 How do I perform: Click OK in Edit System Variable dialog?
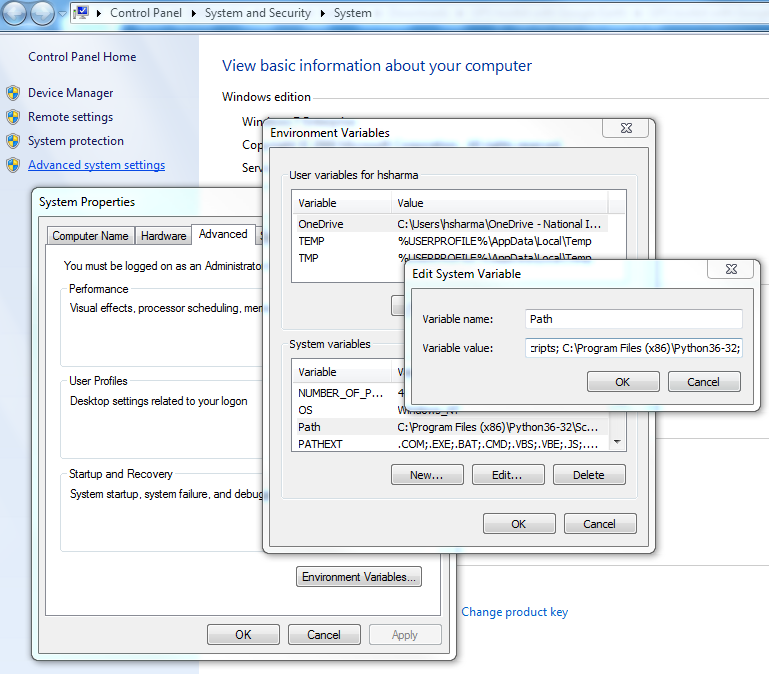pyautogui.click(x=623, y=382)
